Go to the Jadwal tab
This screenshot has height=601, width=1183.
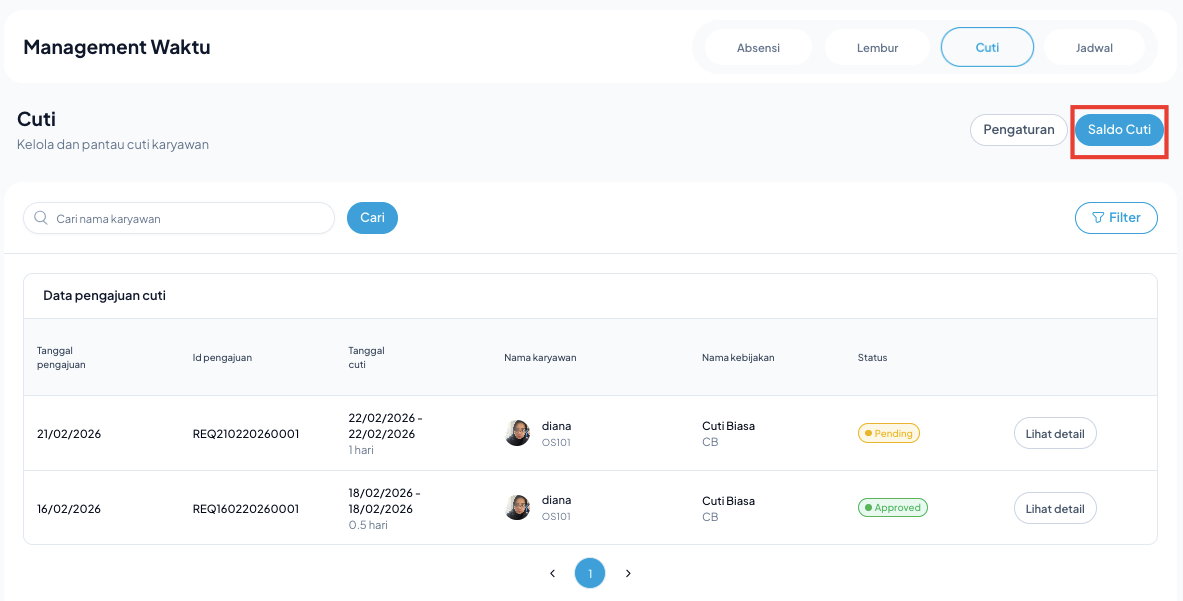pyautogui.click(x=1094, y=47)
